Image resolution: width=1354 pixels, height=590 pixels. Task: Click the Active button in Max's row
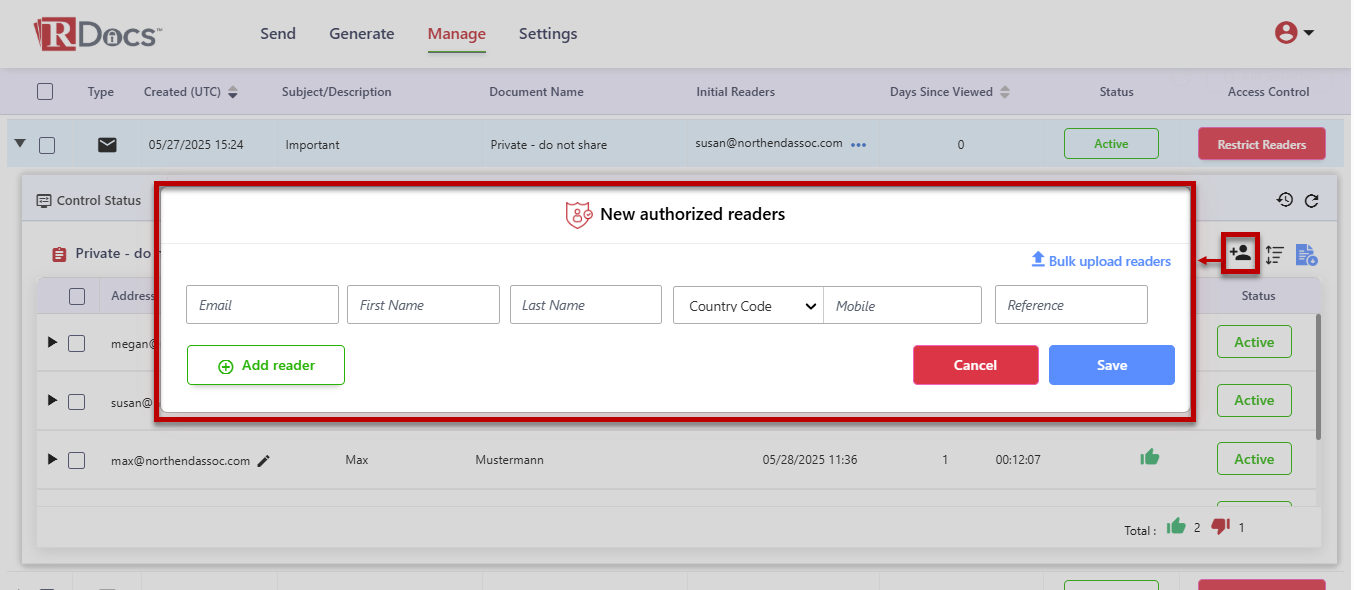tap(1254, 459)
